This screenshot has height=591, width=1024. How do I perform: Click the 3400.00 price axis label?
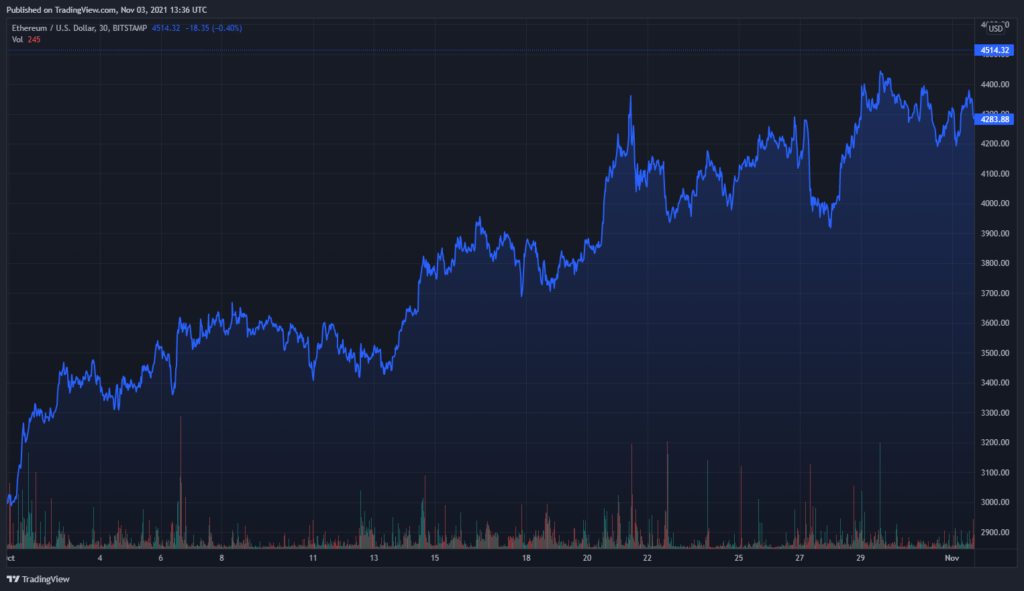pos(995,383)
